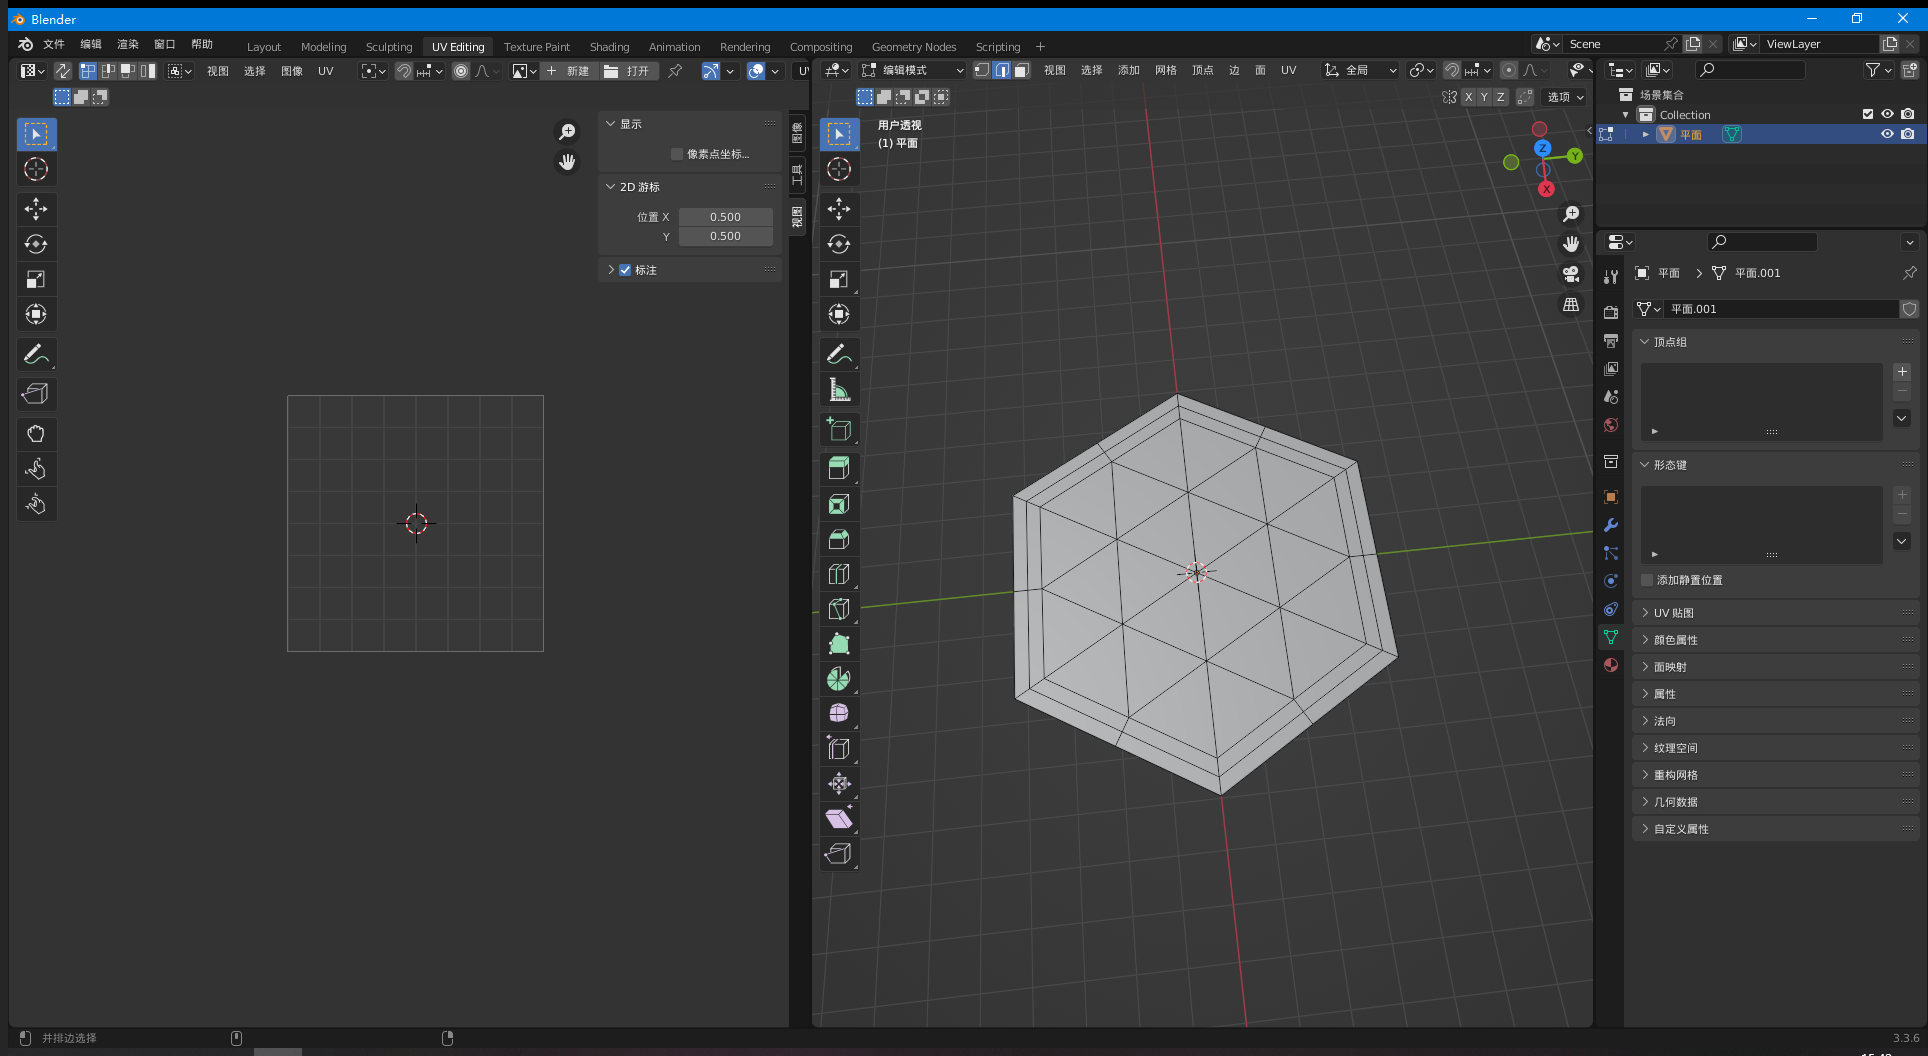Select the Add Cube tool
Screen dimensions: 1928x1056
839,430
